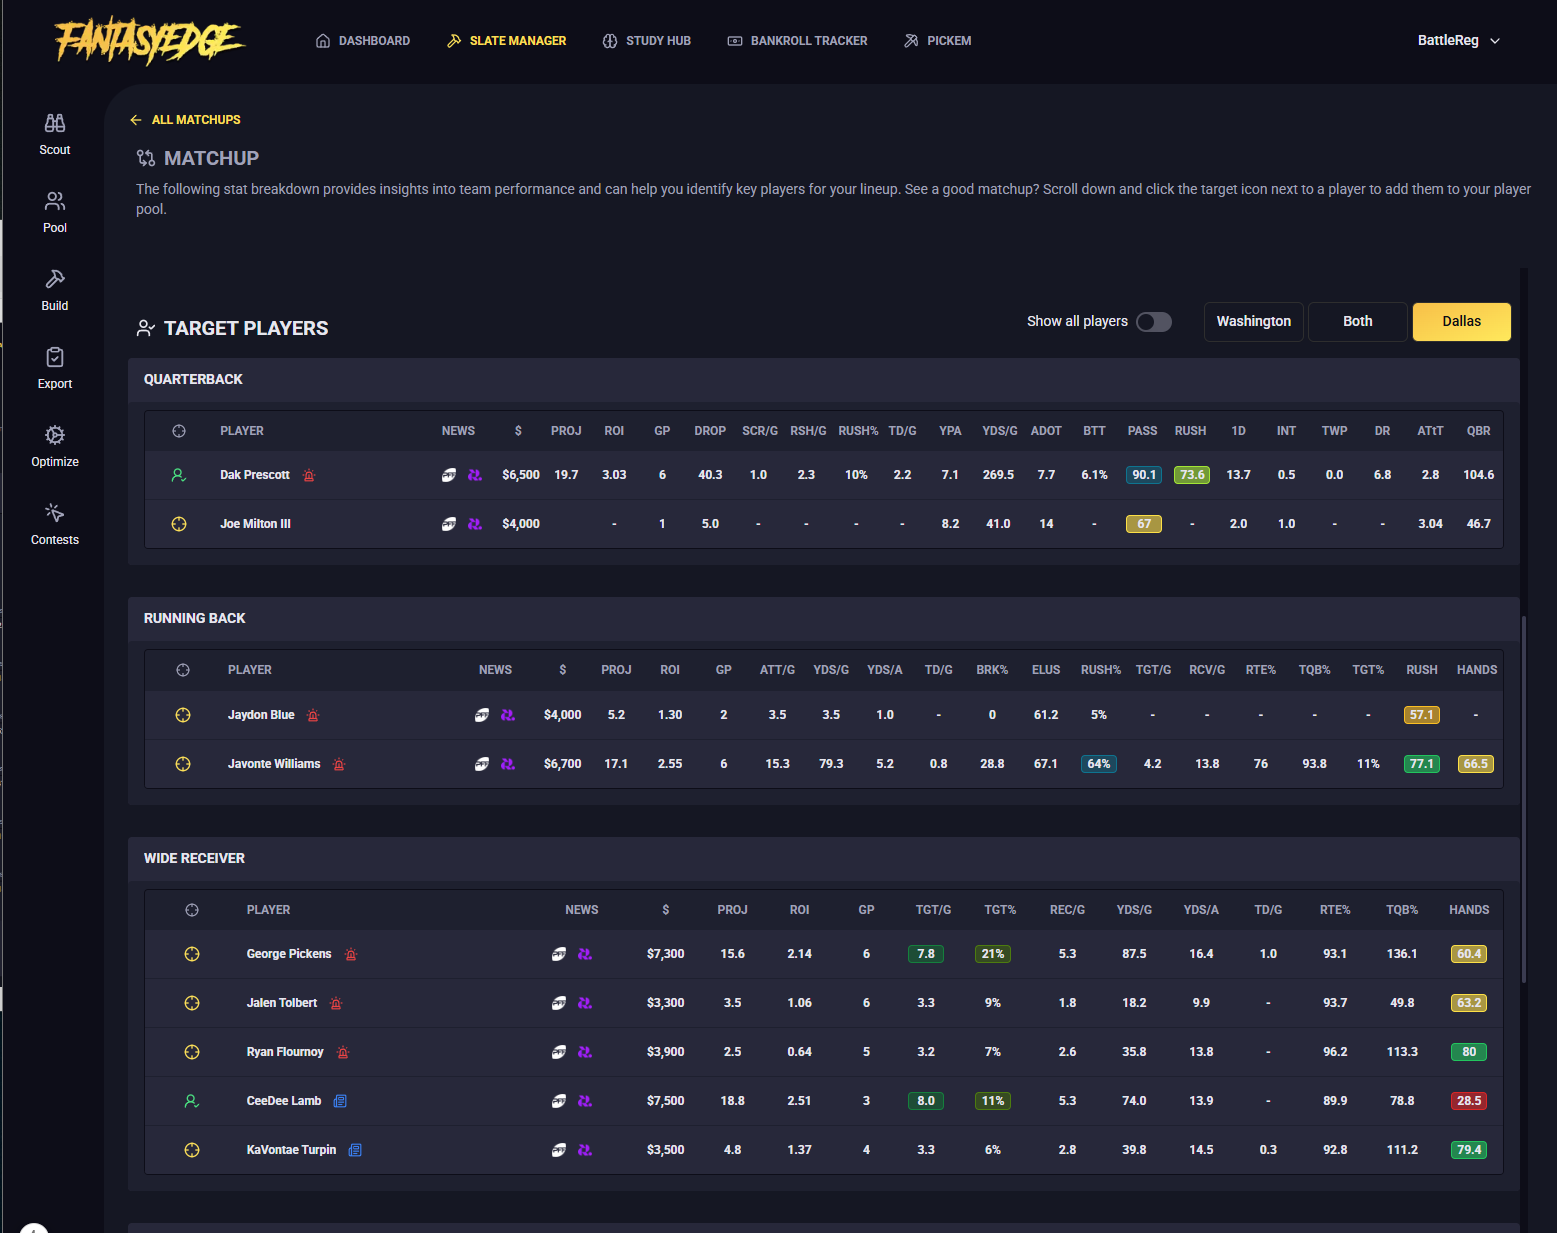Image resolution: width=1557 pixels, height=1233 pixels.
Task: Open the Slate Manager tab
Action: coord(507,41)
